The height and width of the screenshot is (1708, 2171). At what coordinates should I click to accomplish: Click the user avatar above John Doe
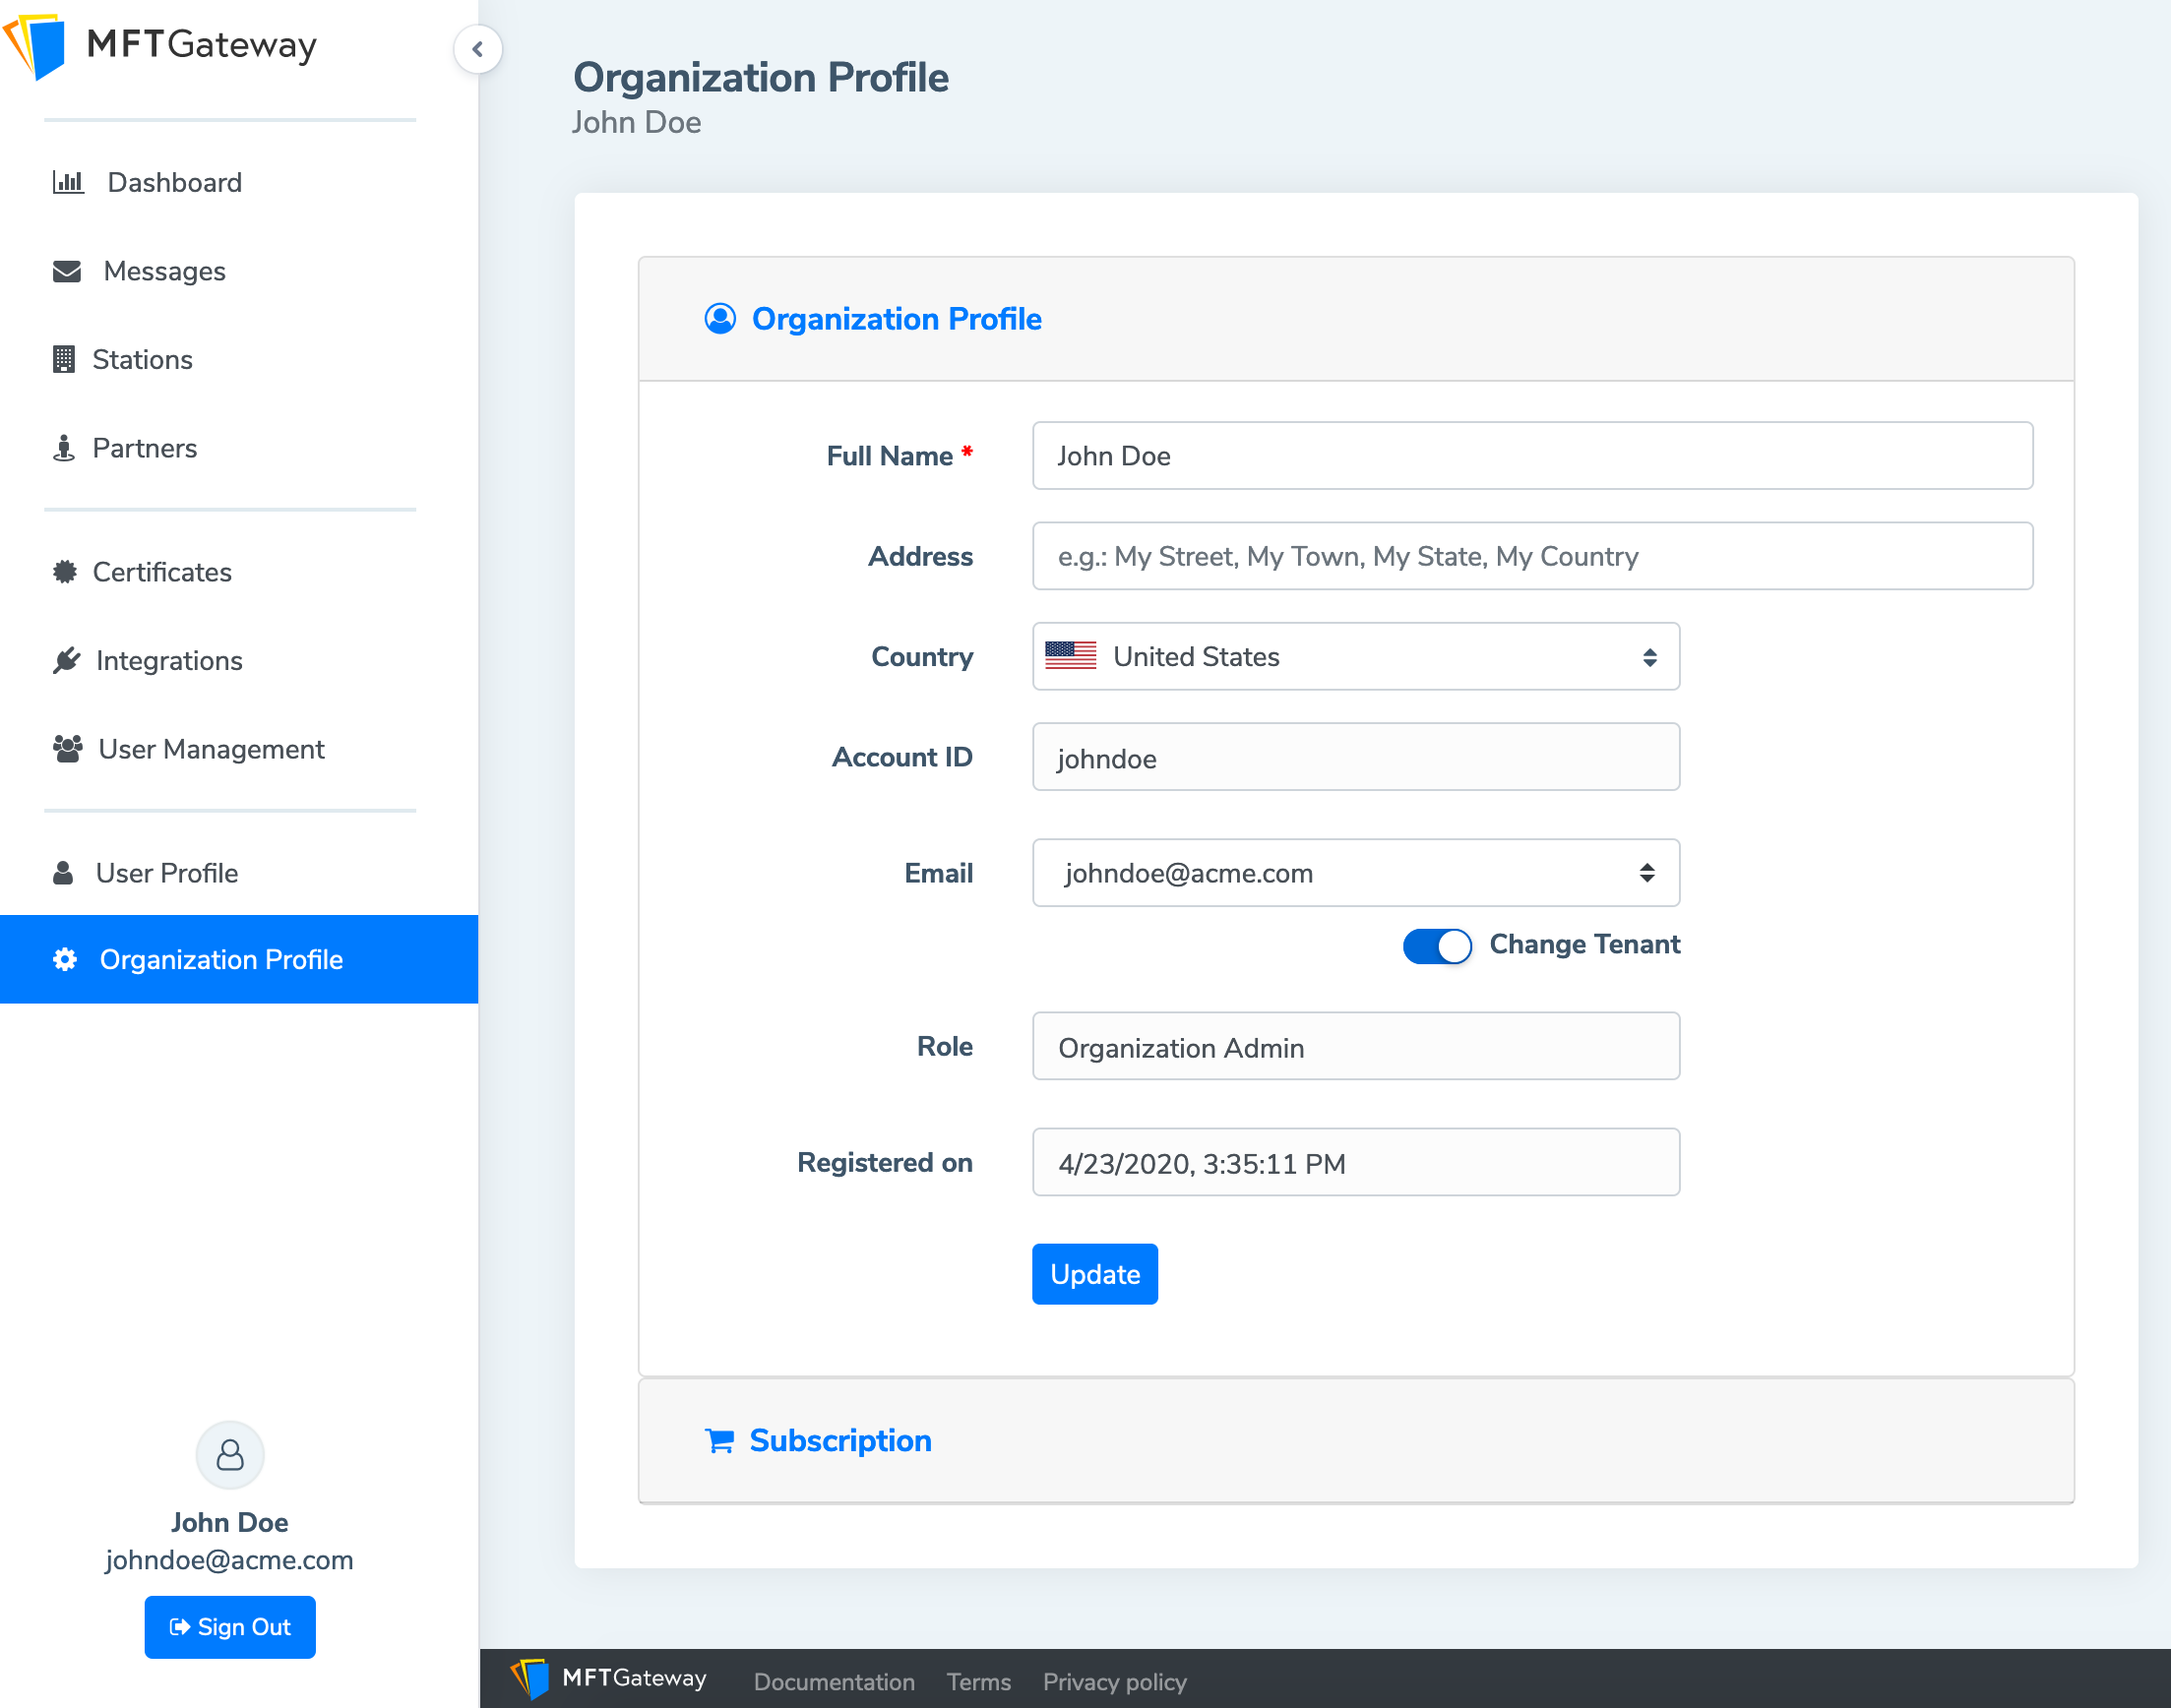coord(230,1455)
